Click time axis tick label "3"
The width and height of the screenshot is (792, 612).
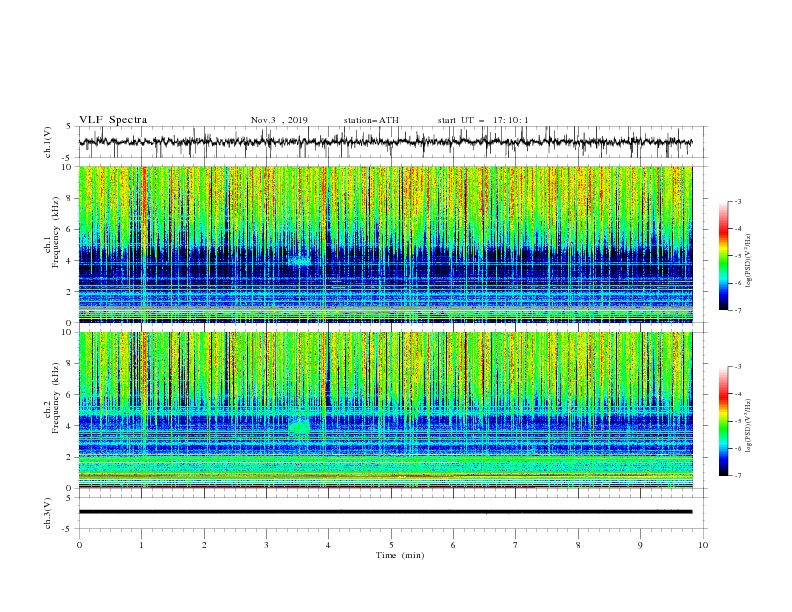click(x=266, y=545)
